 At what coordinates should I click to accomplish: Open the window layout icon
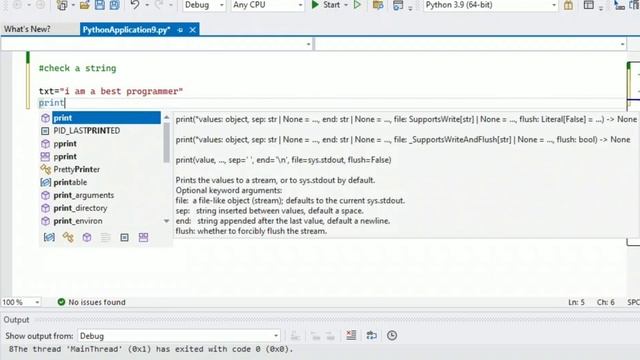589,5
